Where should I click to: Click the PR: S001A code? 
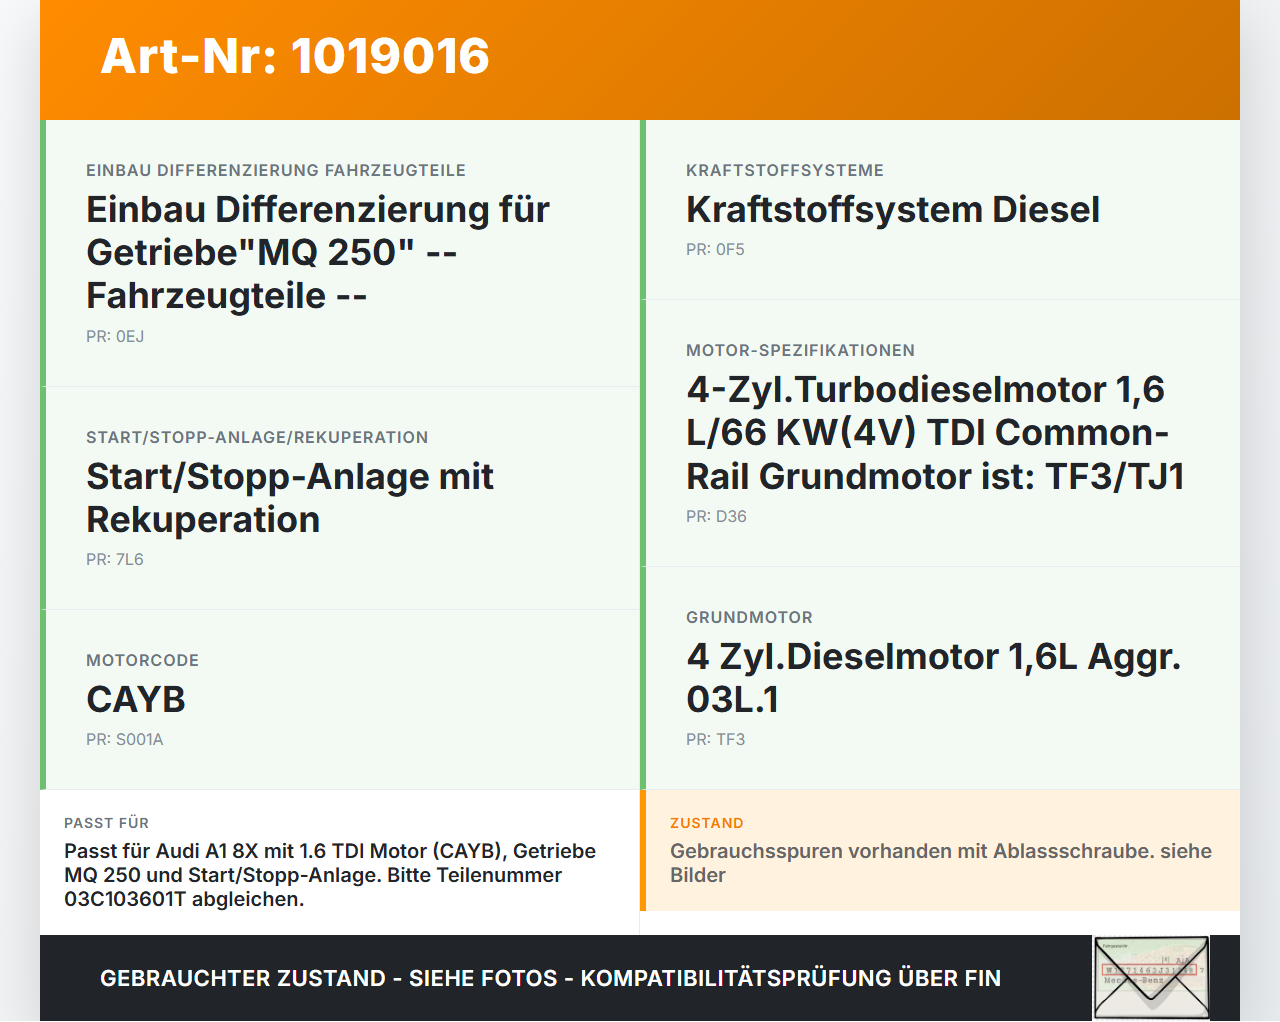coord(125,739)
